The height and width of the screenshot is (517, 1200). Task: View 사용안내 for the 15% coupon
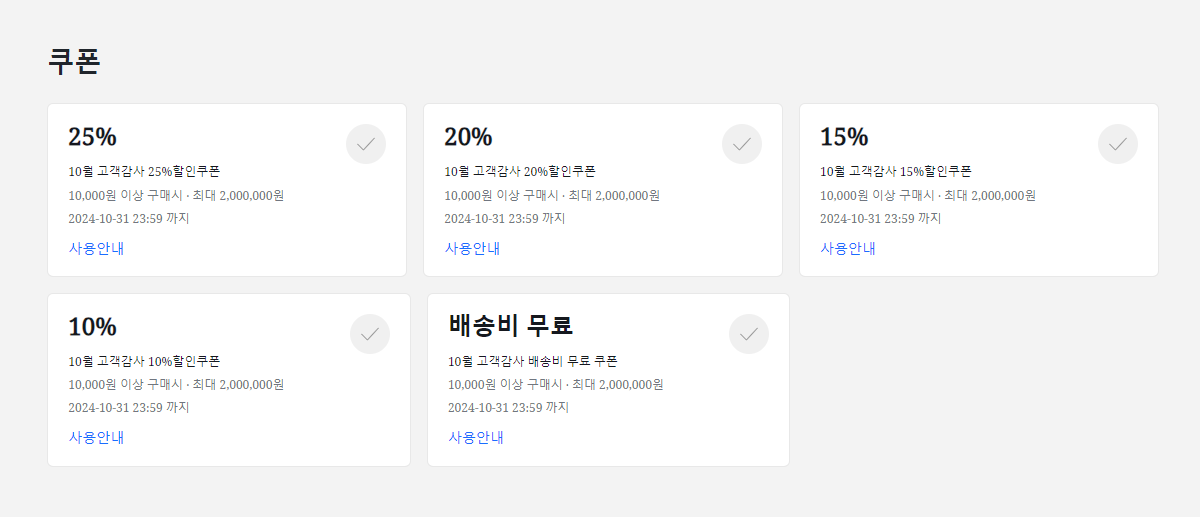[x=848, y=248]
